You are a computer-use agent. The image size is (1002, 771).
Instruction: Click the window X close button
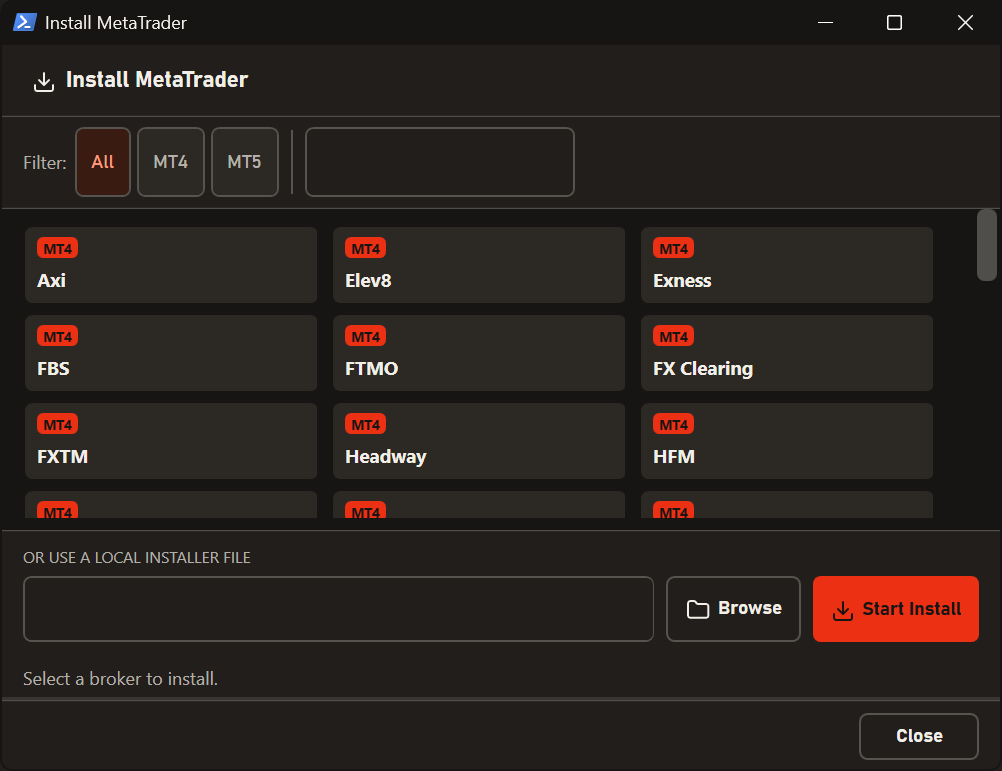coord(965,22)
